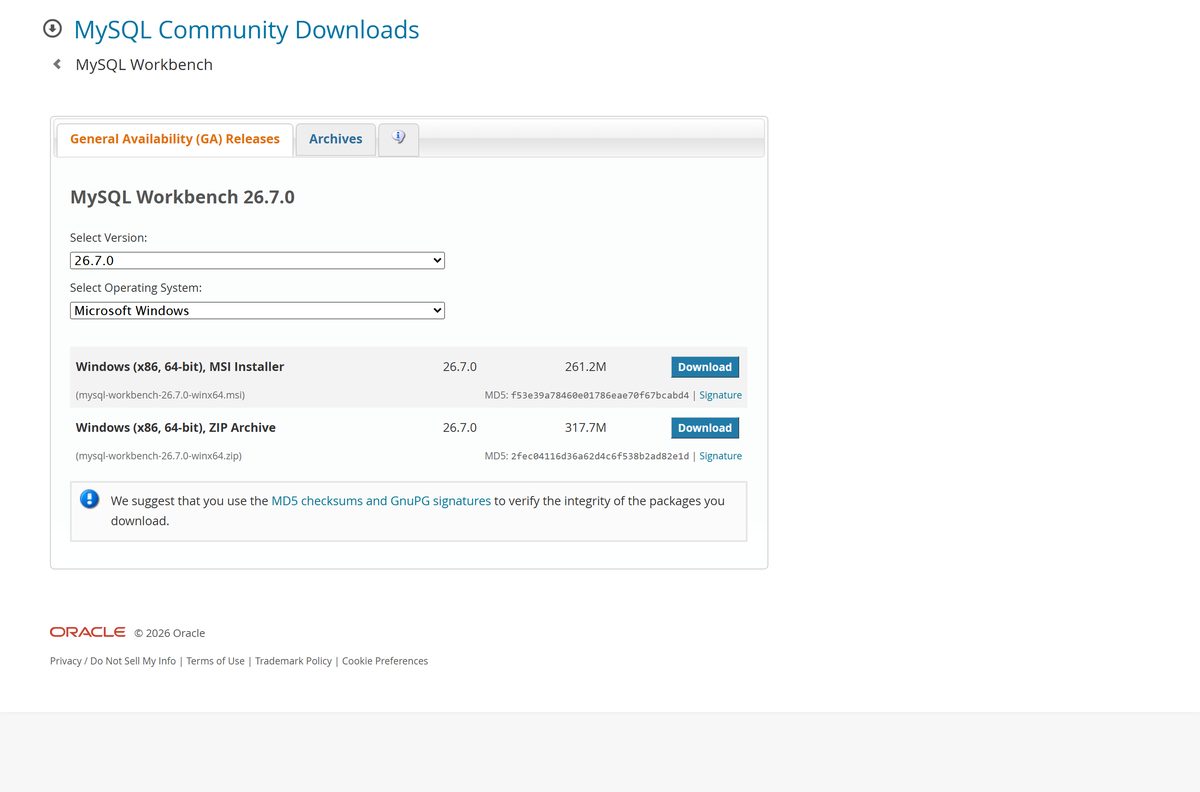Click the © 2026 Oracle copyright text

[170, 633]
